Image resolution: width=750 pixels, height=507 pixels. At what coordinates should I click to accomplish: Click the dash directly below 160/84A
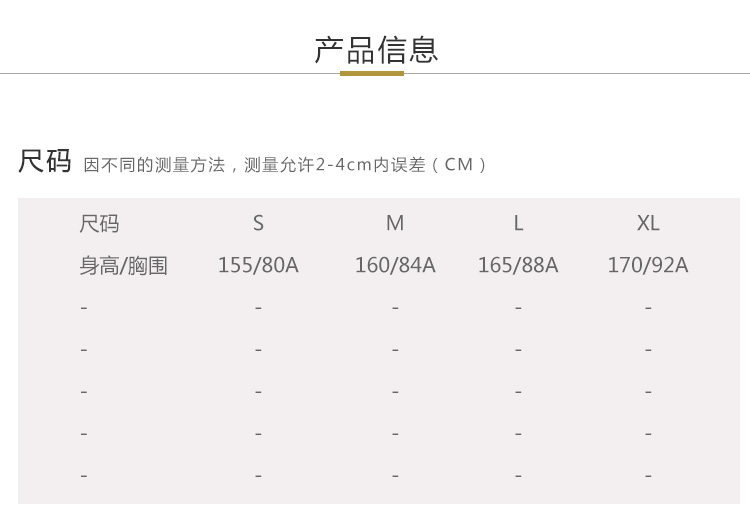pyautogui.click(x=395, y=308)
